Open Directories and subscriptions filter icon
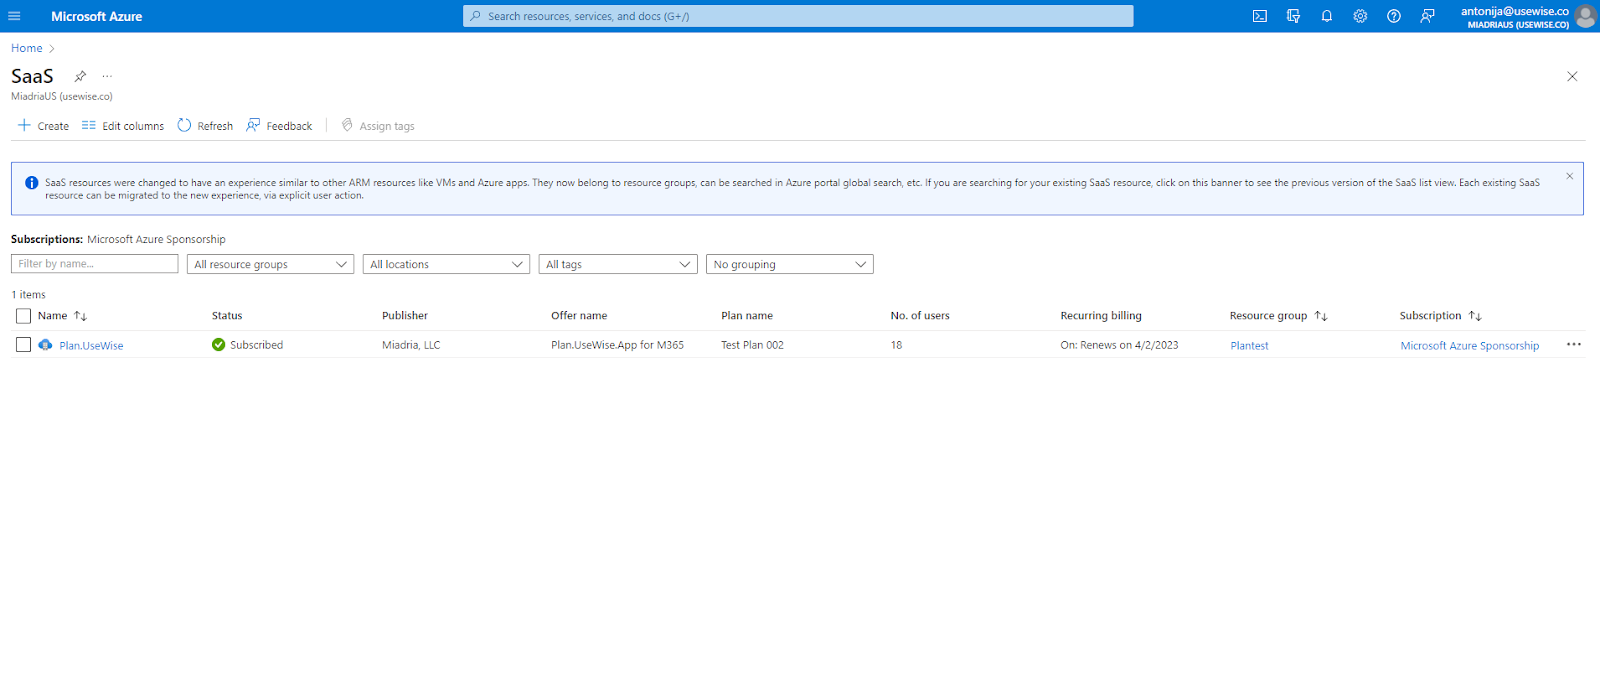 [x=1293, y=16]
